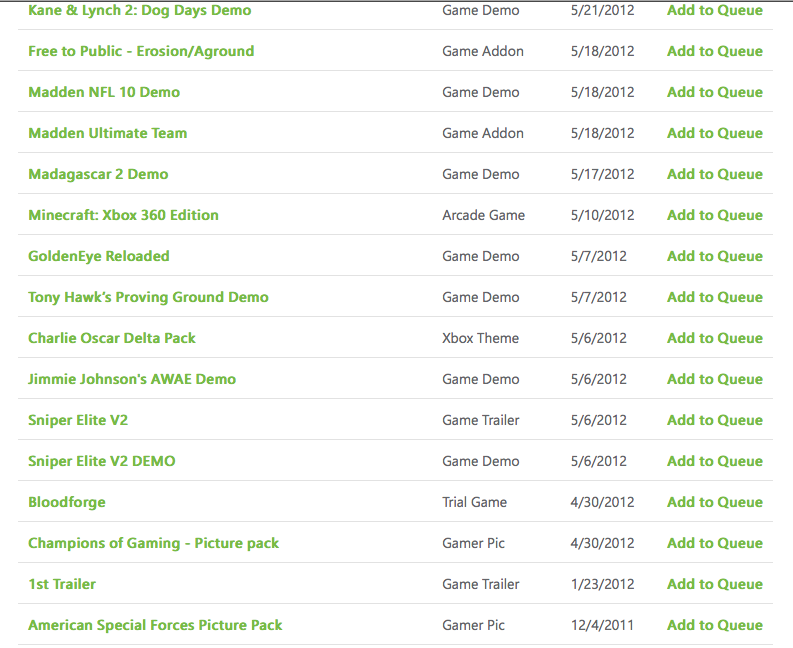This screenshot has height=648, width=793.
Task: Open American Special Forces Picture Pack
Action: (x=155, y=625)
